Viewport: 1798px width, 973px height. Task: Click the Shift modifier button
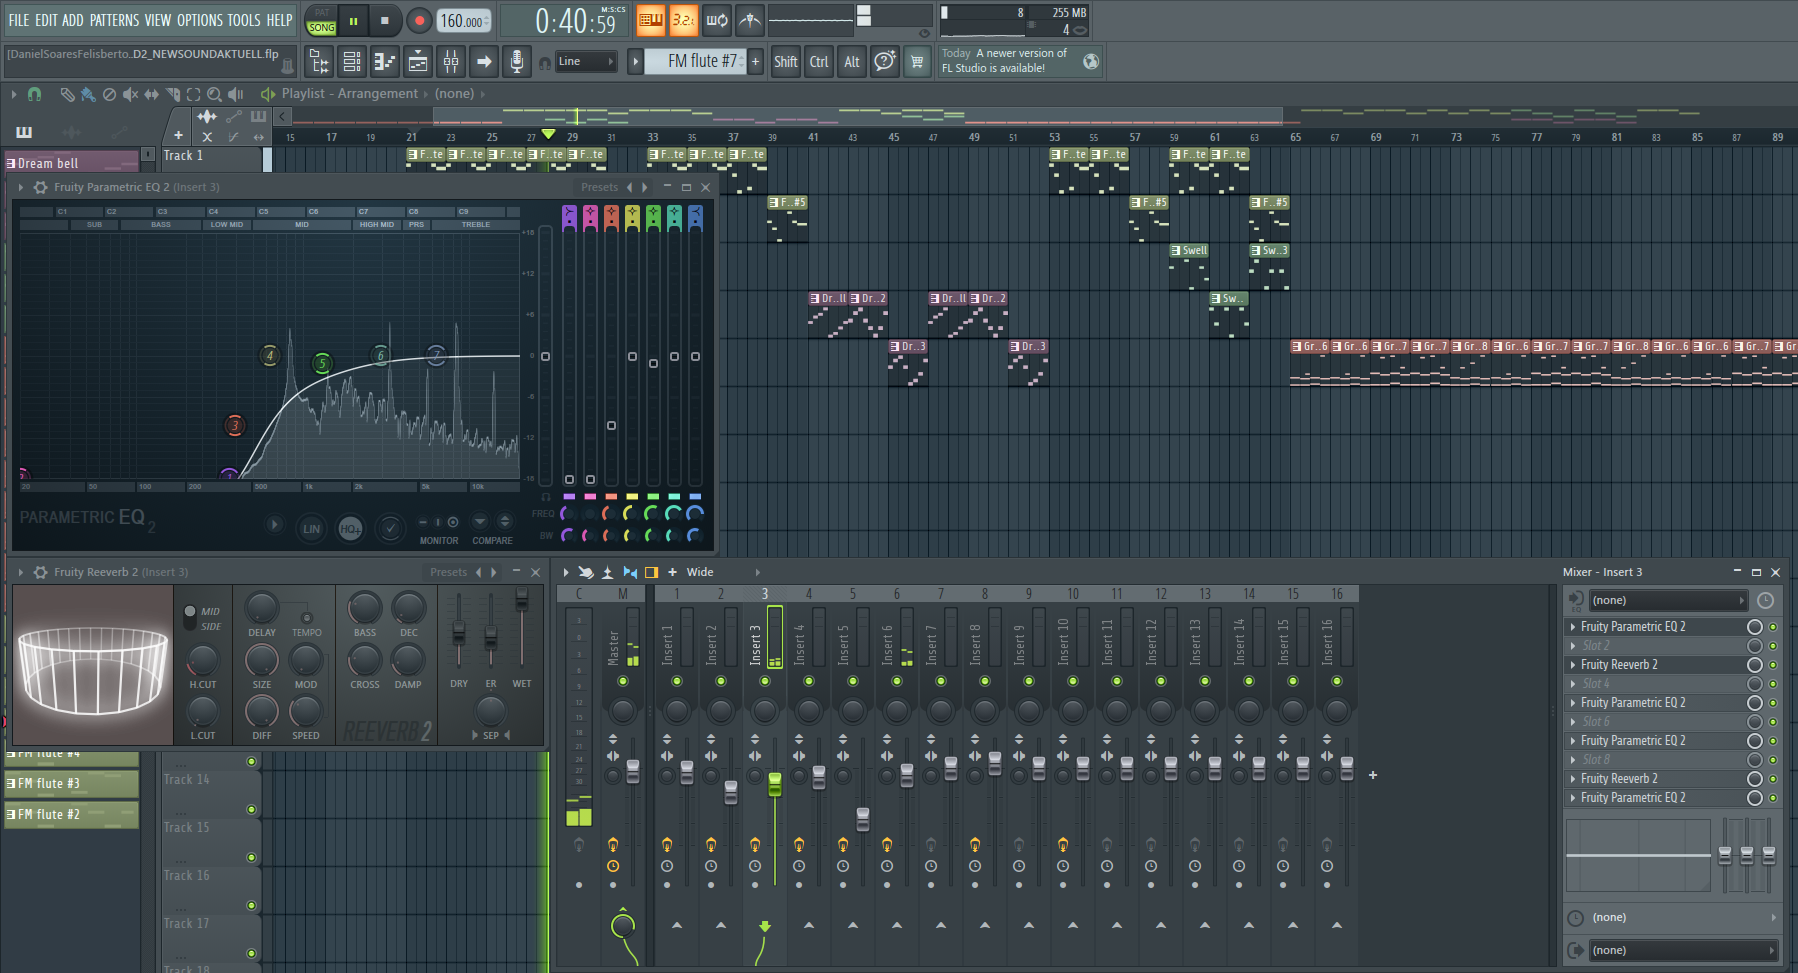click(x=786, y=62)
